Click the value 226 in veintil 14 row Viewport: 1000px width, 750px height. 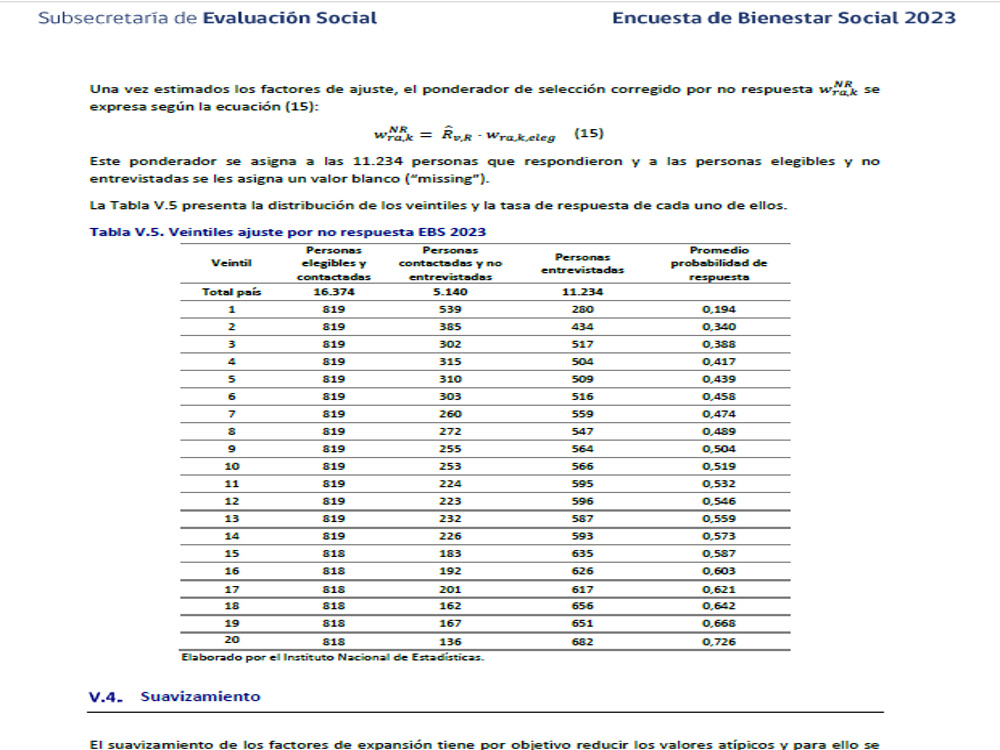point(450,536)
